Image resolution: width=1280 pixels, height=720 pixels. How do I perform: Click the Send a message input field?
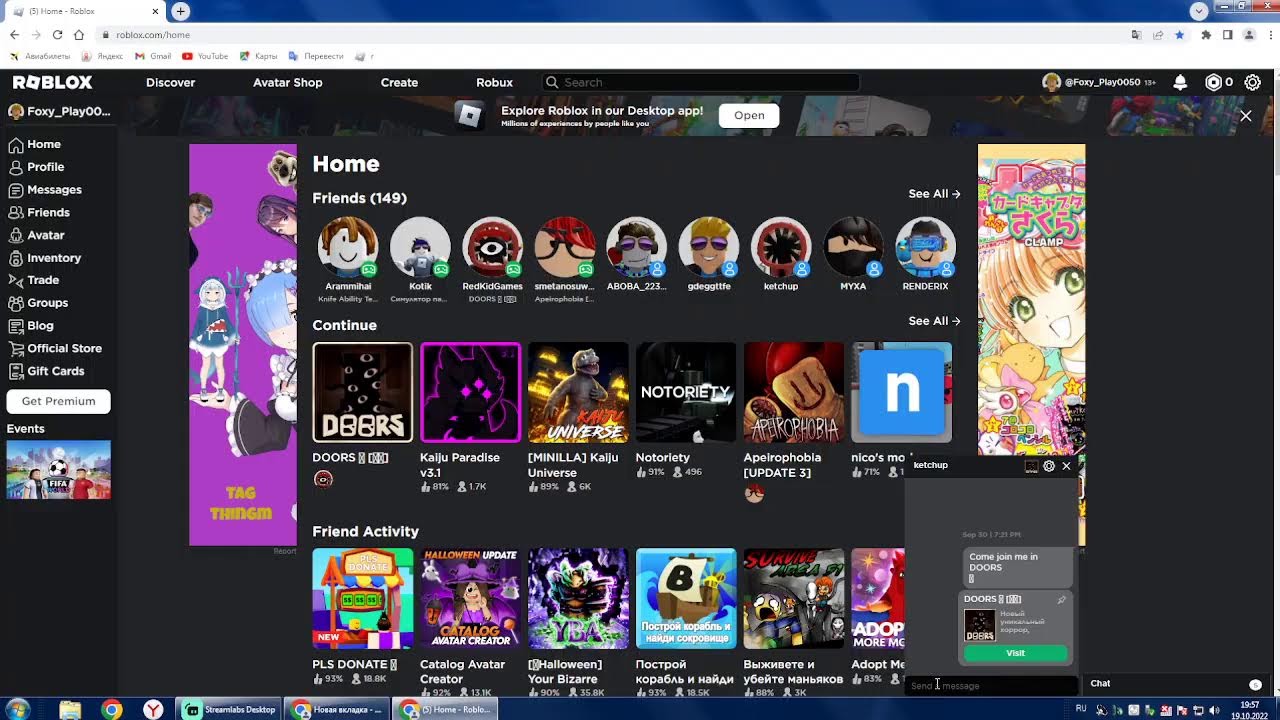tap(991, 686)
